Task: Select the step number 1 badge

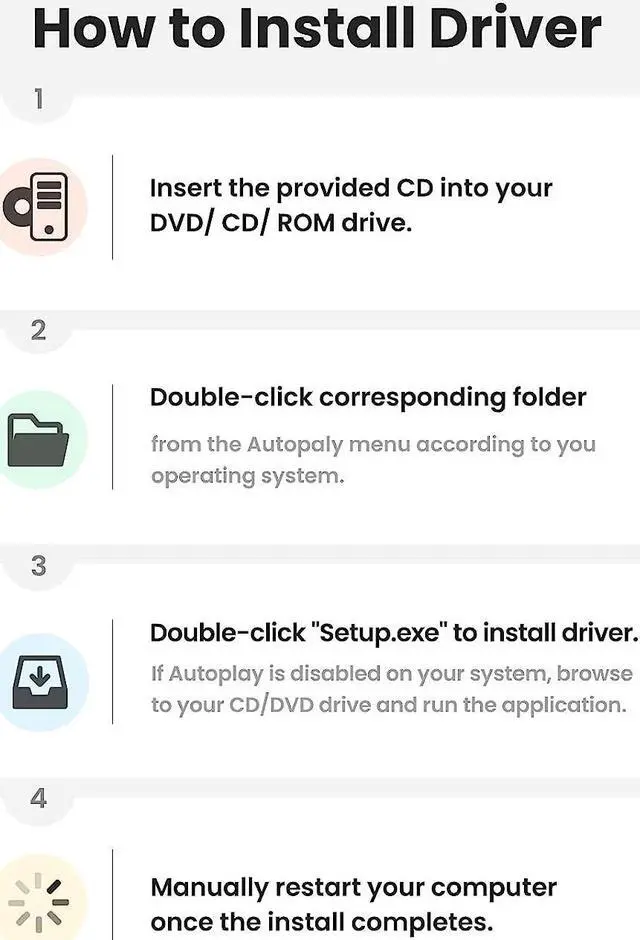Action: pos(38,99)
